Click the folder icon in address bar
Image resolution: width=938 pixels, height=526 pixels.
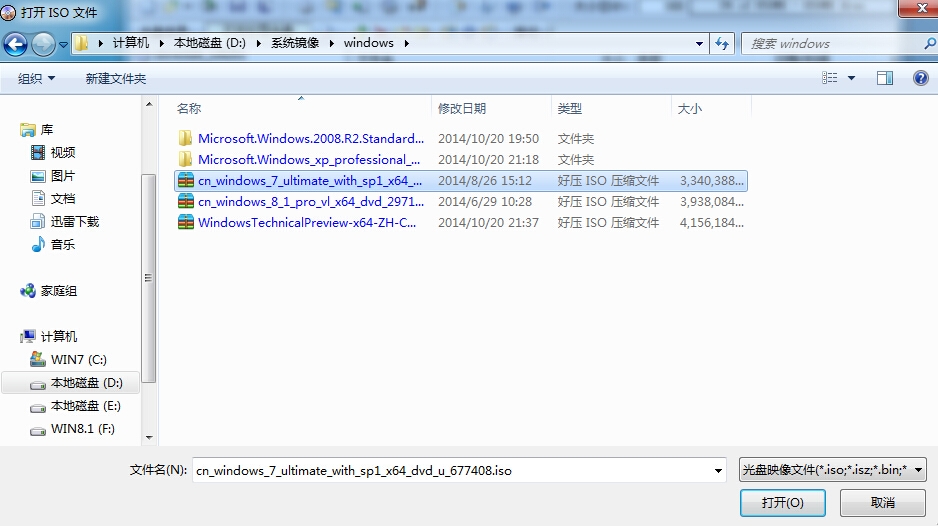point(82,43)
